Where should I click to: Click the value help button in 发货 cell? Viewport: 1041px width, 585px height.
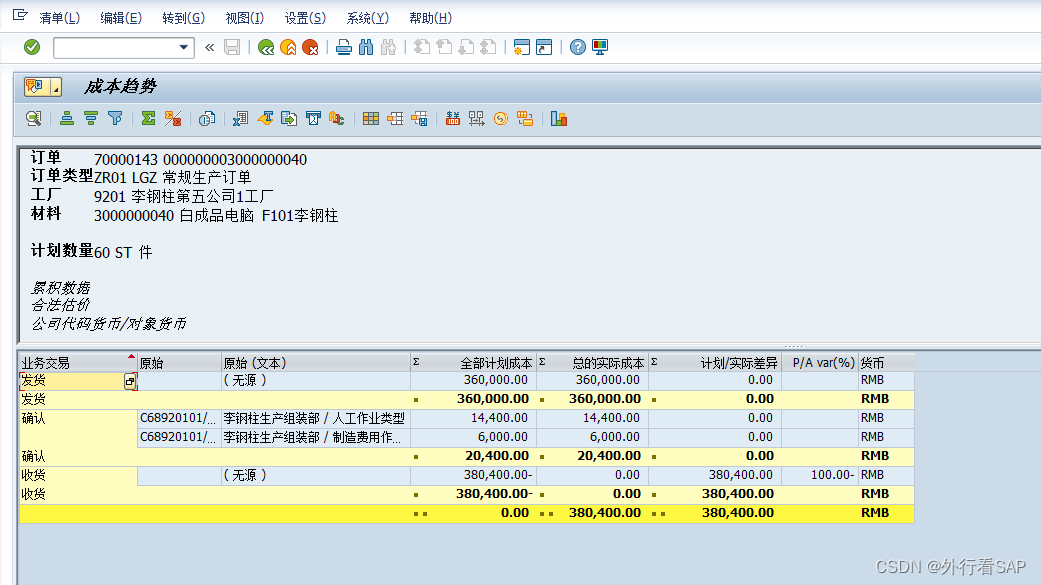click(x=129, y=381)
